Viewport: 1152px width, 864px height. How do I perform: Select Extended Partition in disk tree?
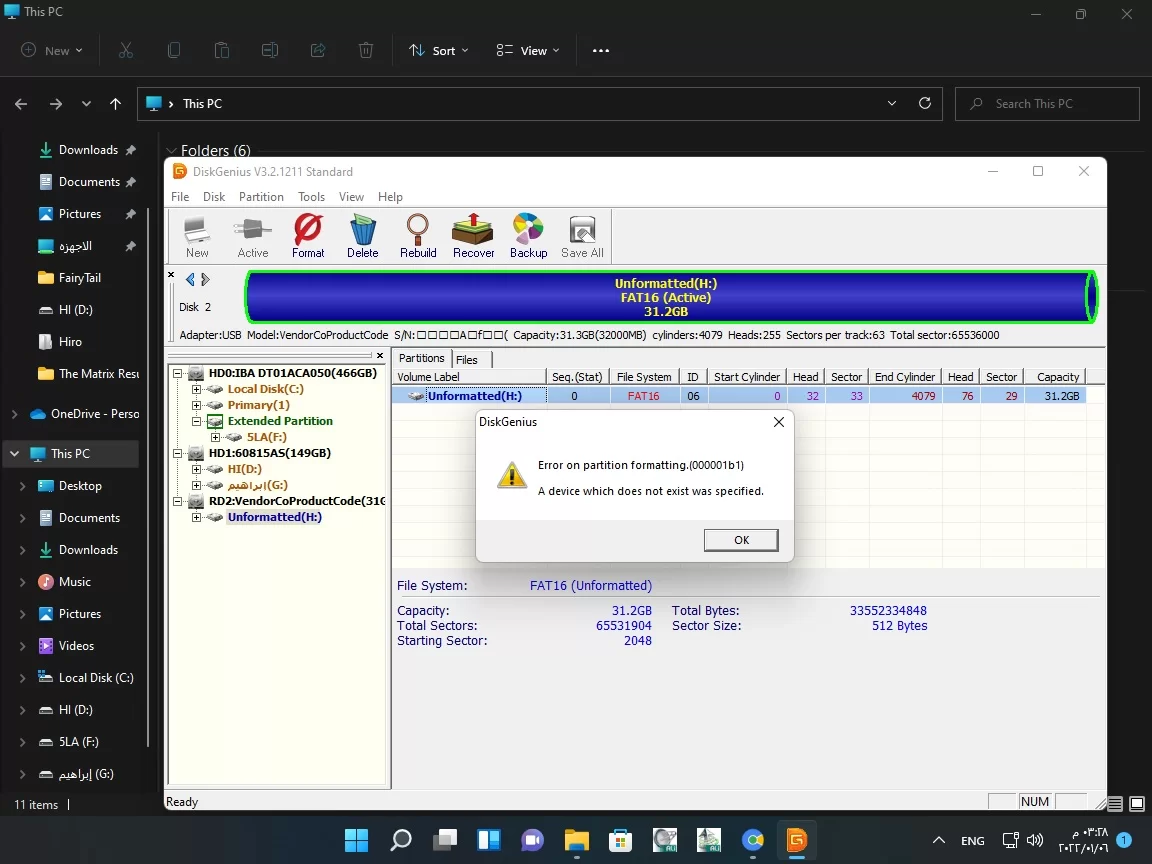pyautogui.click(x=280, y=421)
